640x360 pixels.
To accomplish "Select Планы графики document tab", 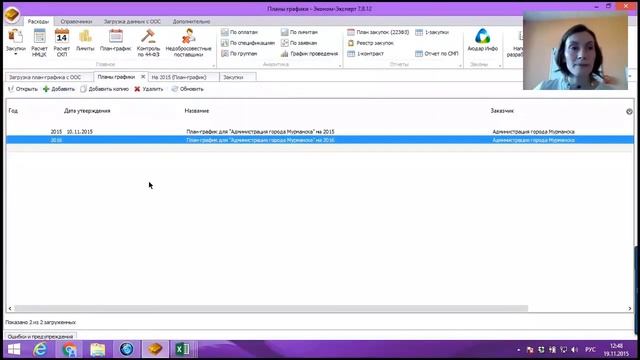I will [x=116, y=77].
